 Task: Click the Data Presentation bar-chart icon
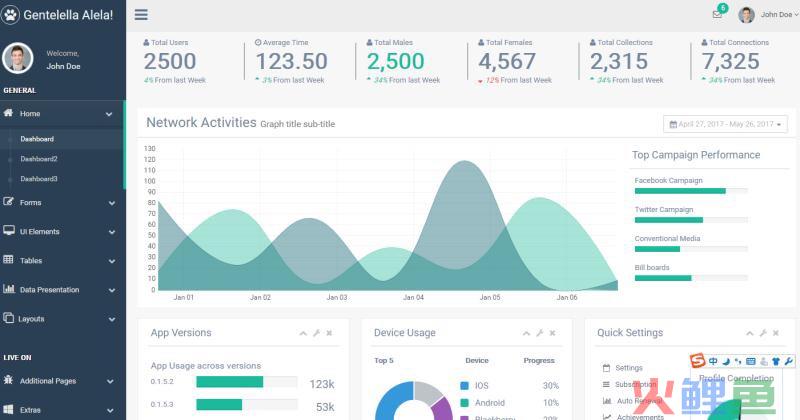pyautogui.click(x=9, y=289)
